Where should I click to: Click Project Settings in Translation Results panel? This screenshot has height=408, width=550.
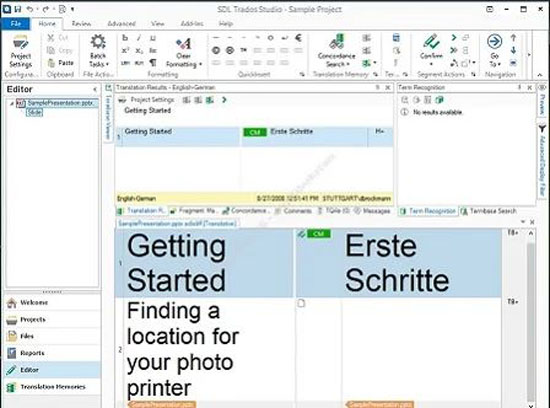pos(147,100)
